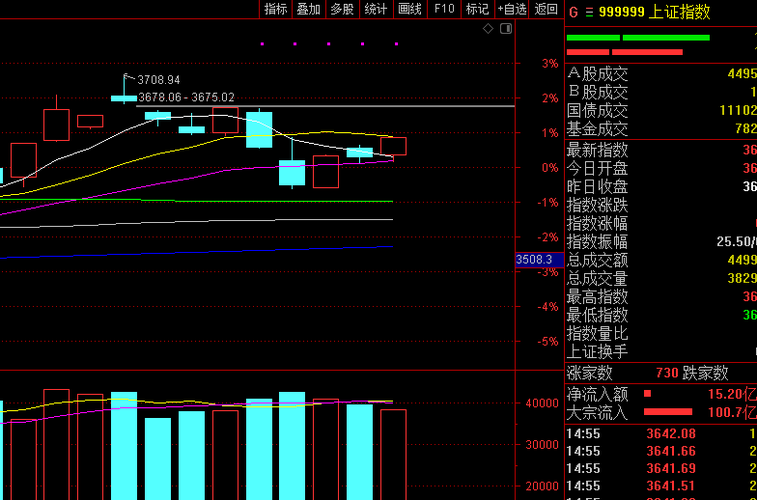The height and width of the screenshot is (500, 757).
Task: Toggle the side panel layout icon
Action: [x=505, y=29]
